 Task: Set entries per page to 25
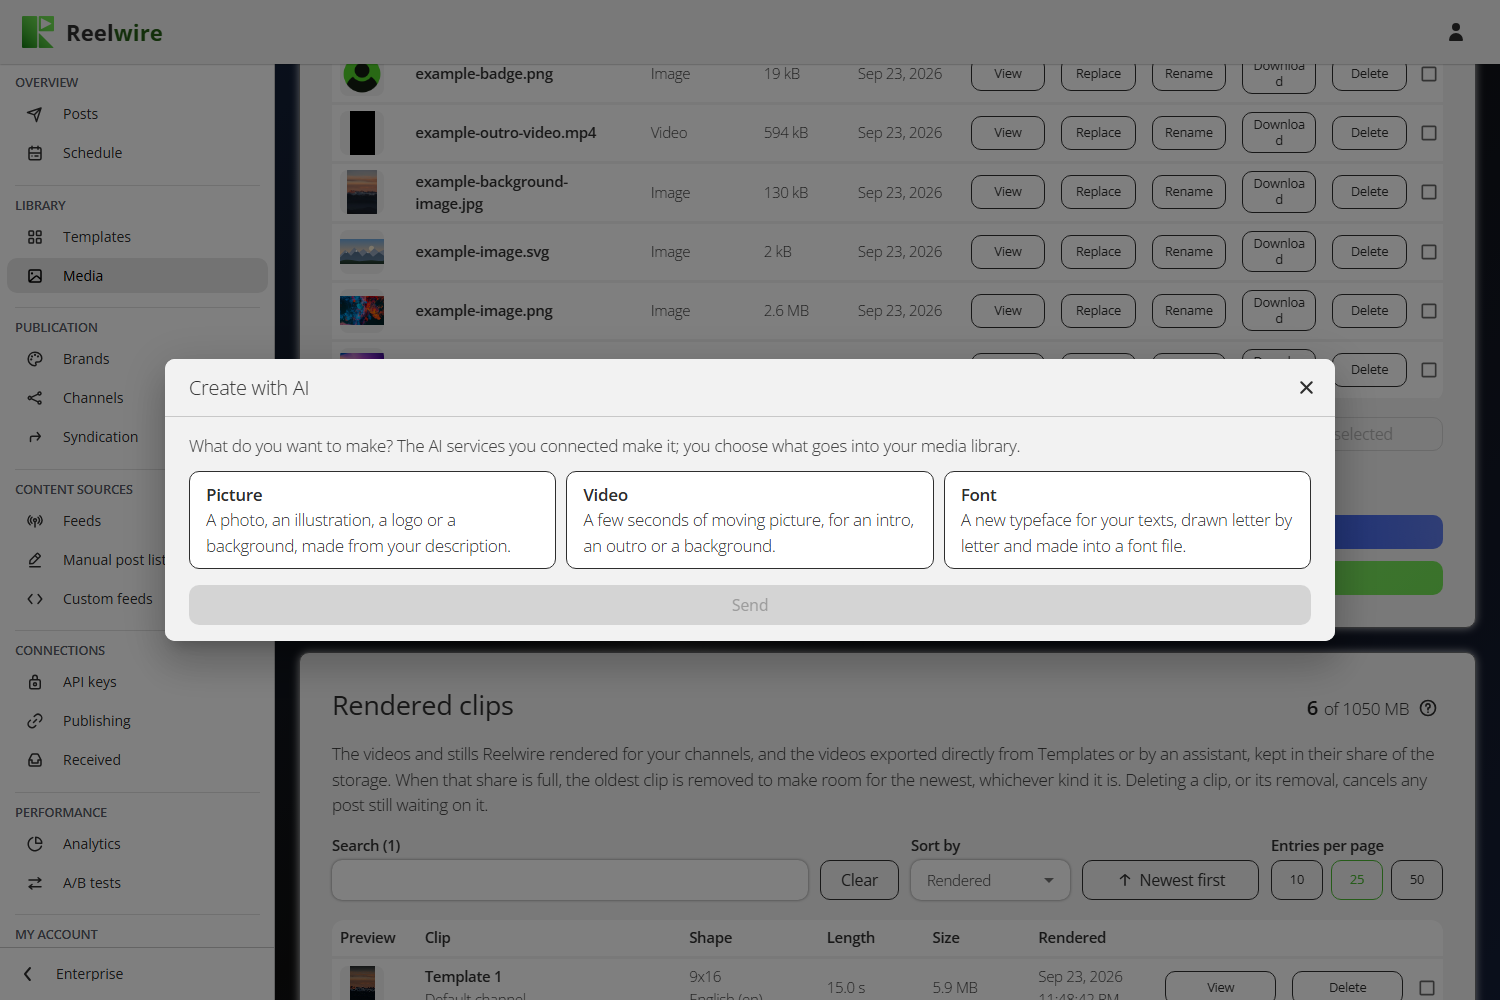tap(1357, 880)
